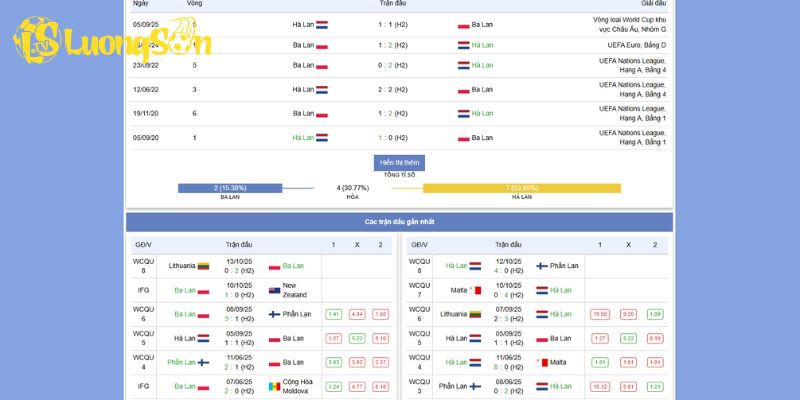Select odds 19.50 for Lithuania vs Hà Lan

[600, 314]
